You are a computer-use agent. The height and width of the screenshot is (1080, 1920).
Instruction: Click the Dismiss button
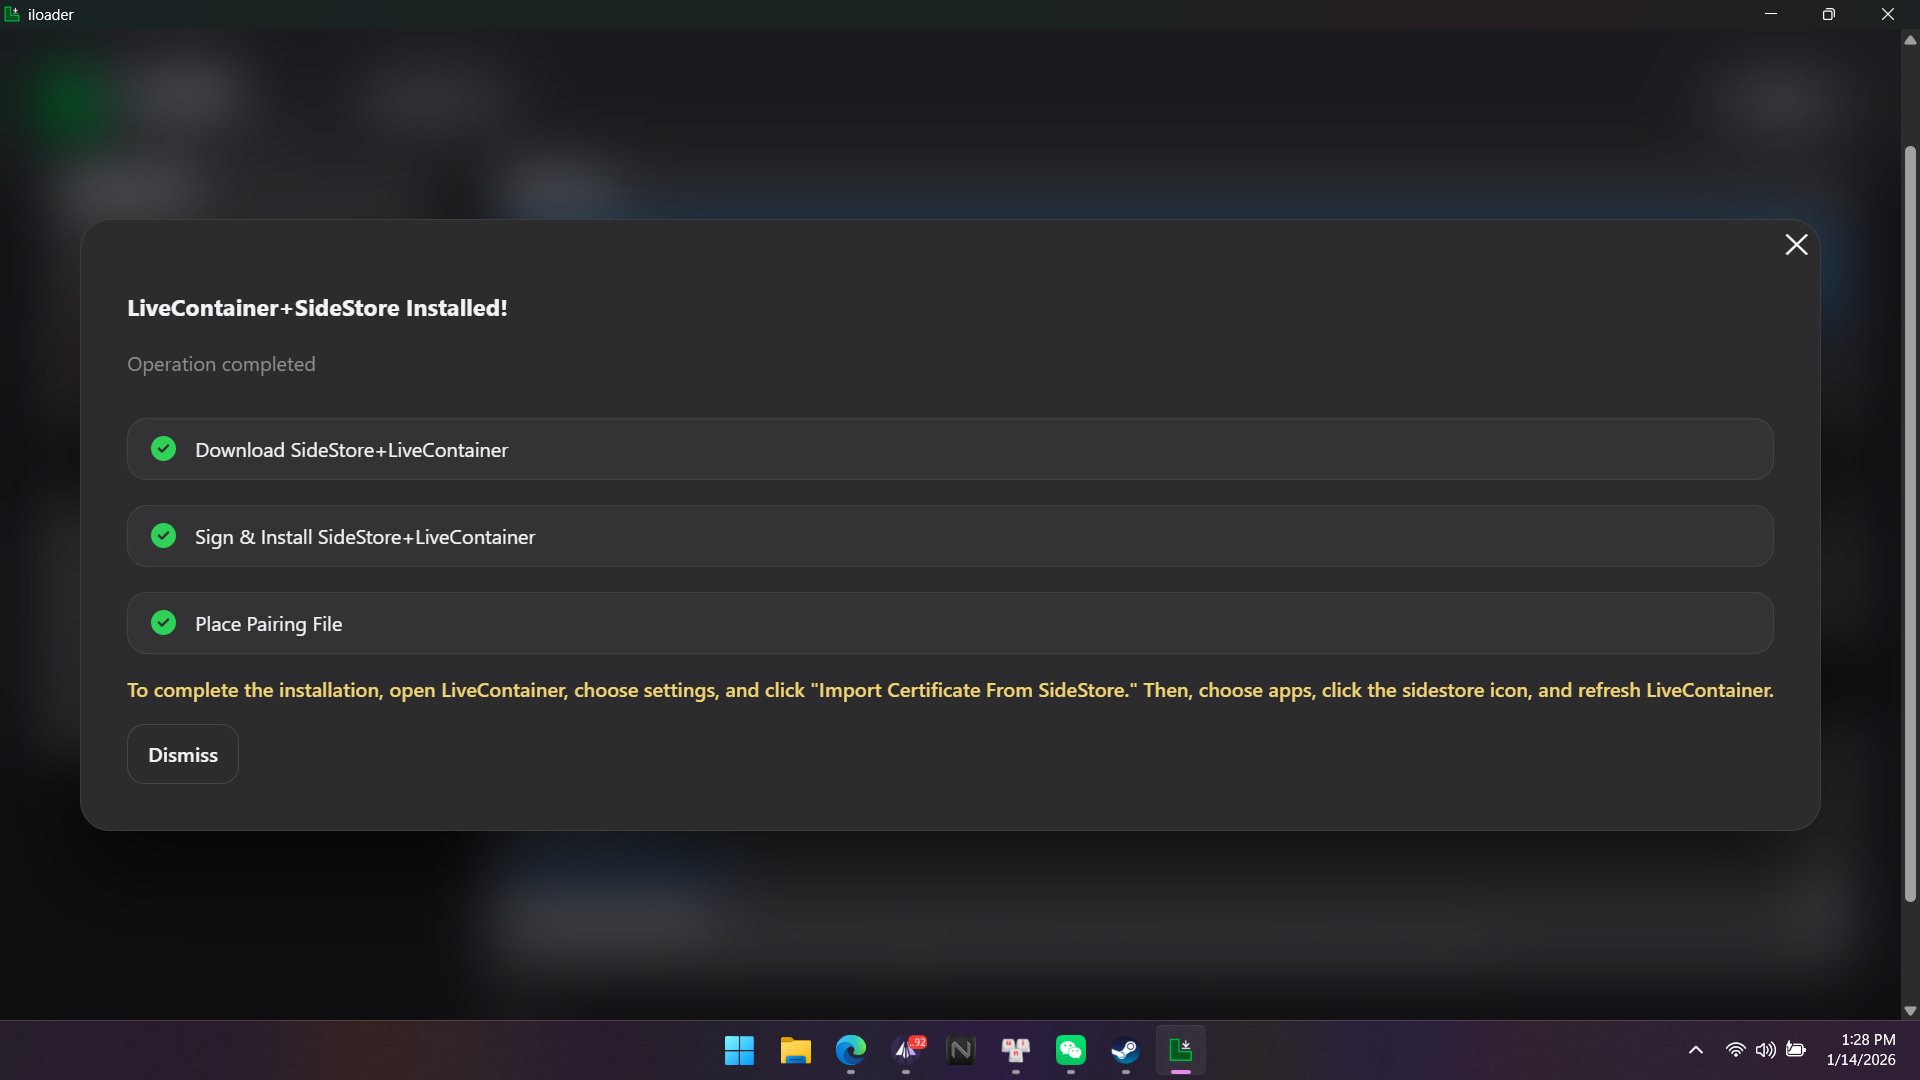(x=183, y=755)
